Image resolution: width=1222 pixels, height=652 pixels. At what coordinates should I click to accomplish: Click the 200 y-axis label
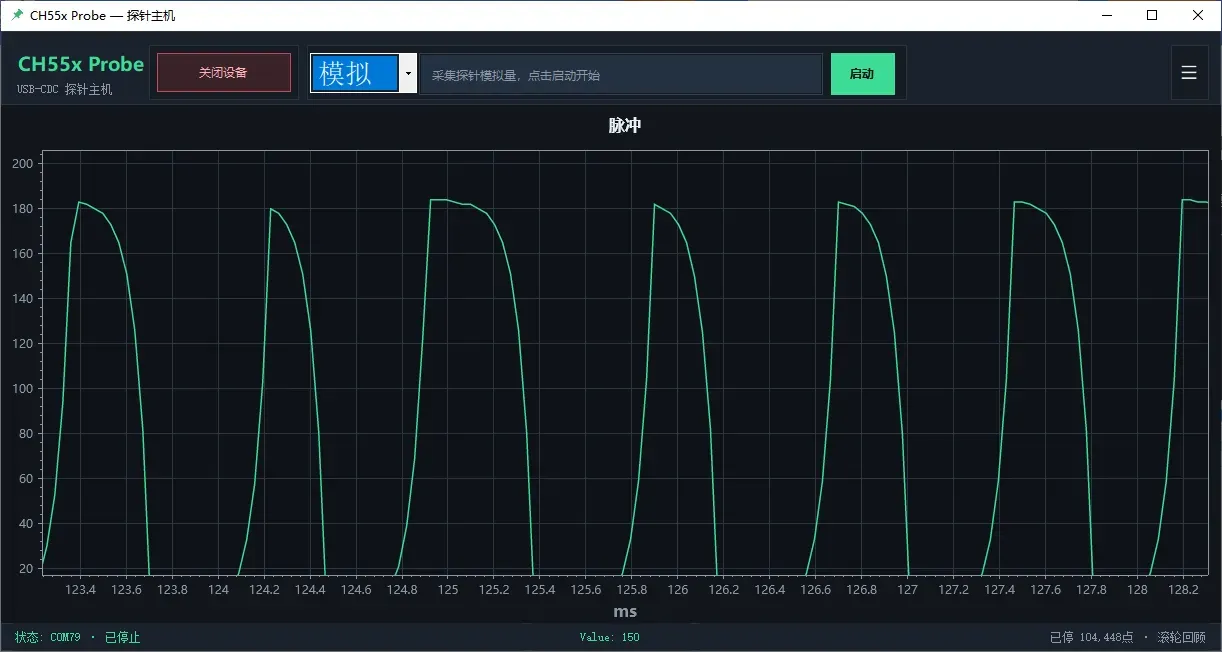23,164
